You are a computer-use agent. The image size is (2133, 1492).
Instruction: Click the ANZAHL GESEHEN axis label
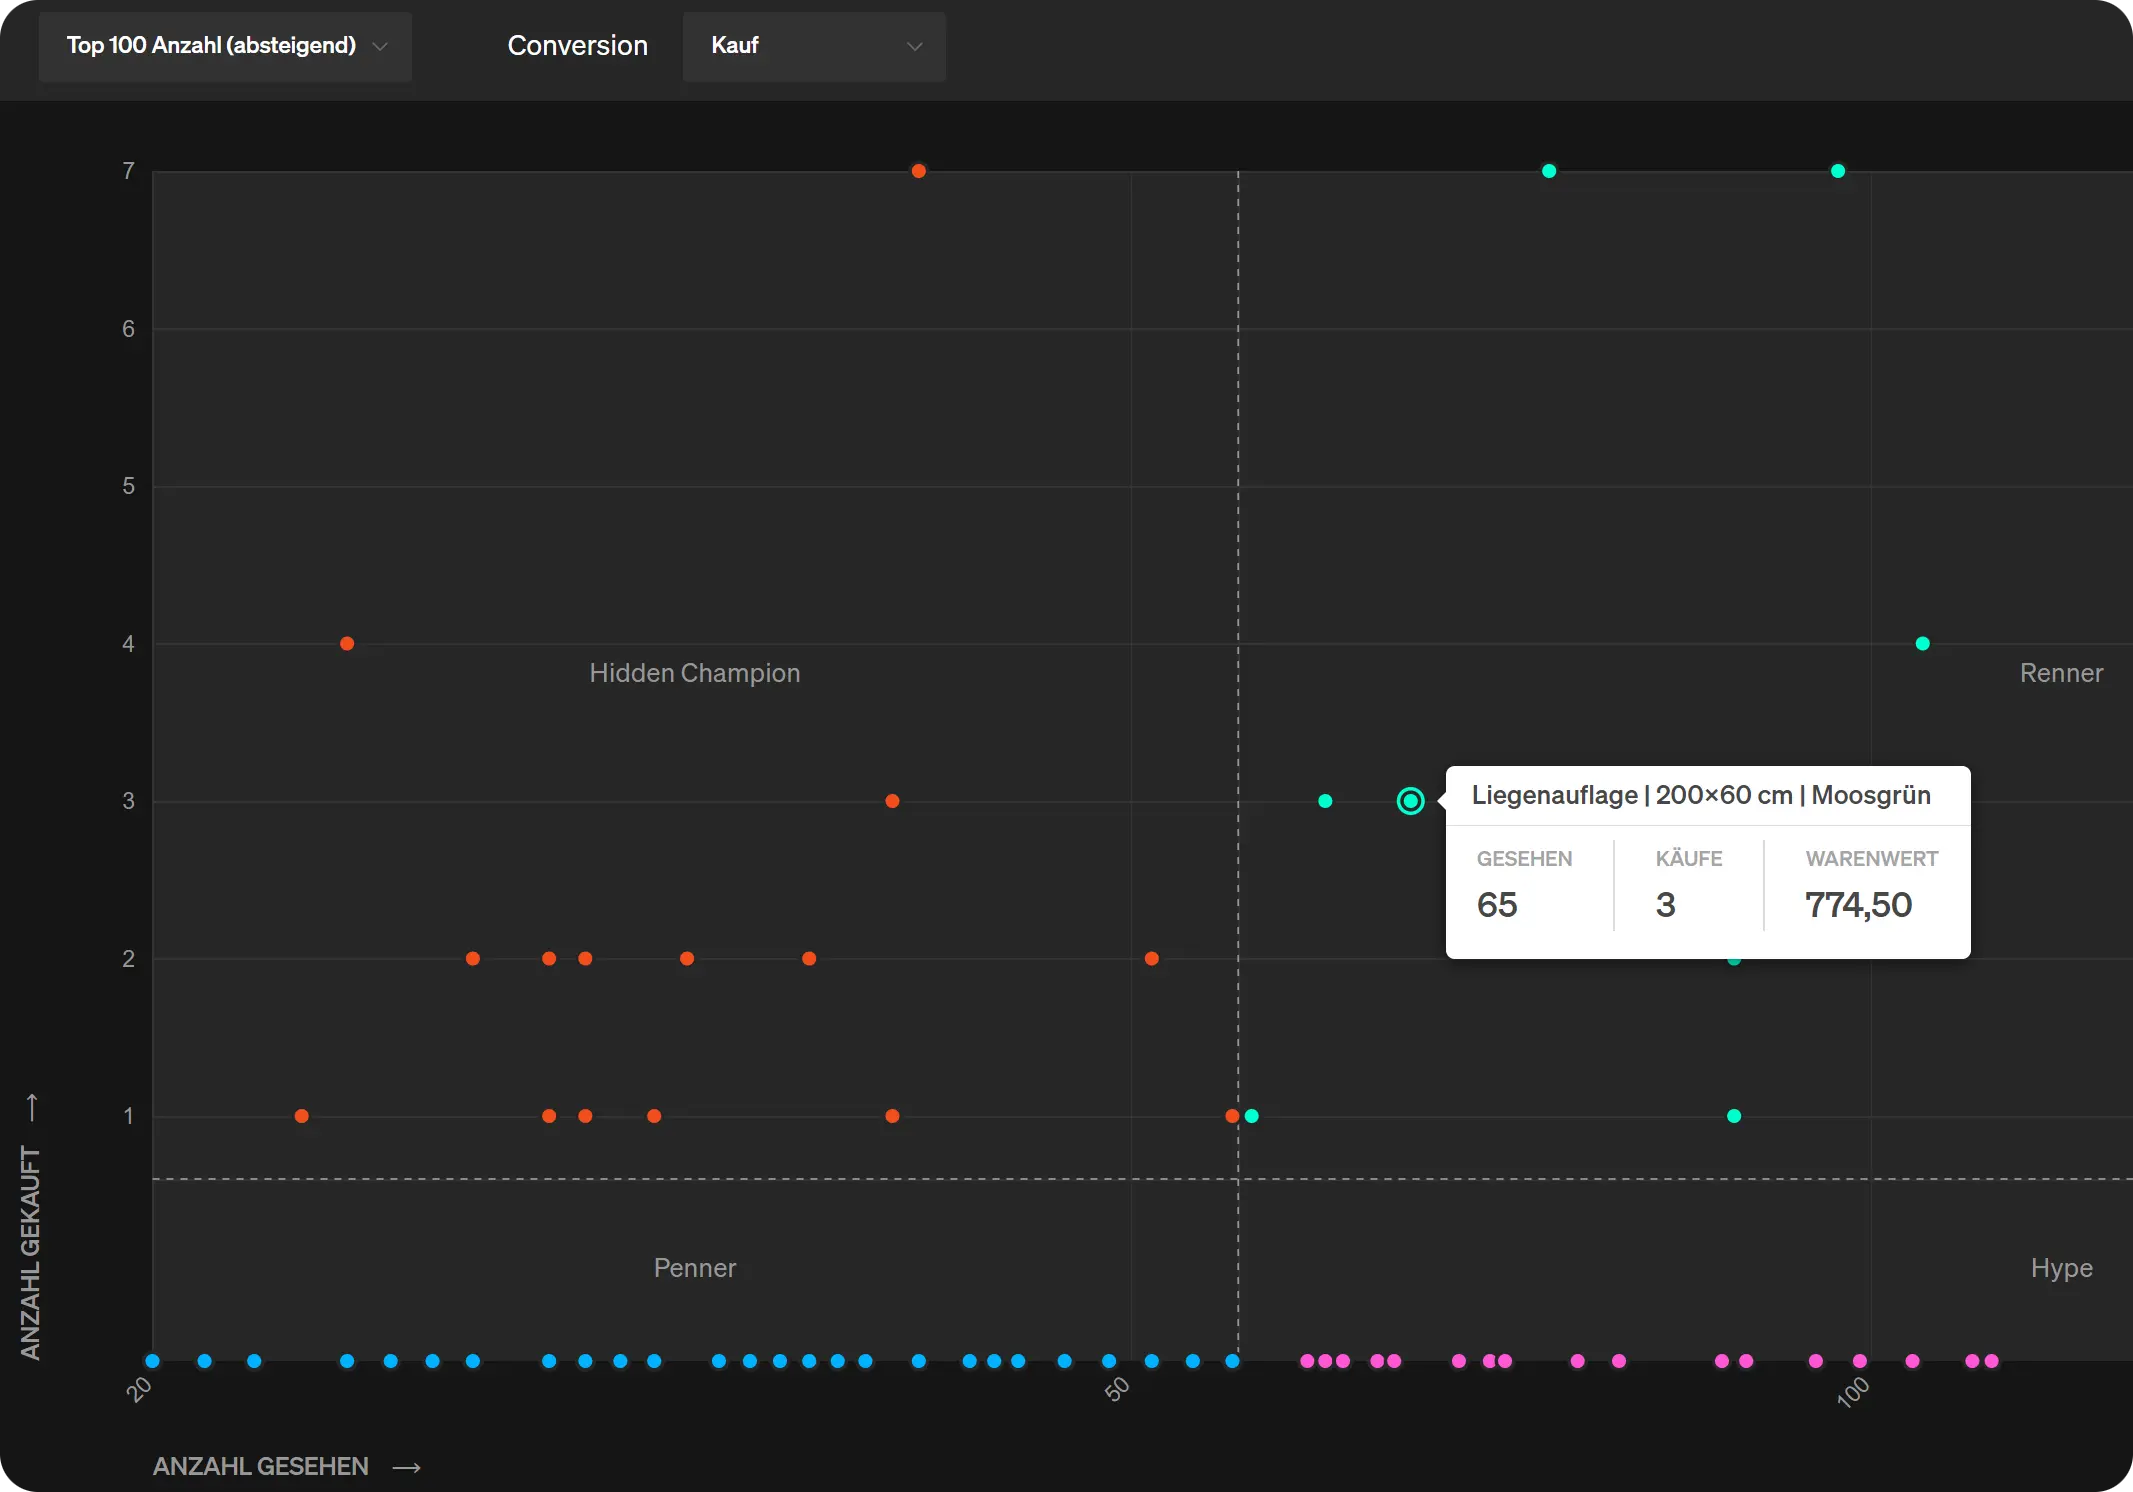[x=260, y=1466]
